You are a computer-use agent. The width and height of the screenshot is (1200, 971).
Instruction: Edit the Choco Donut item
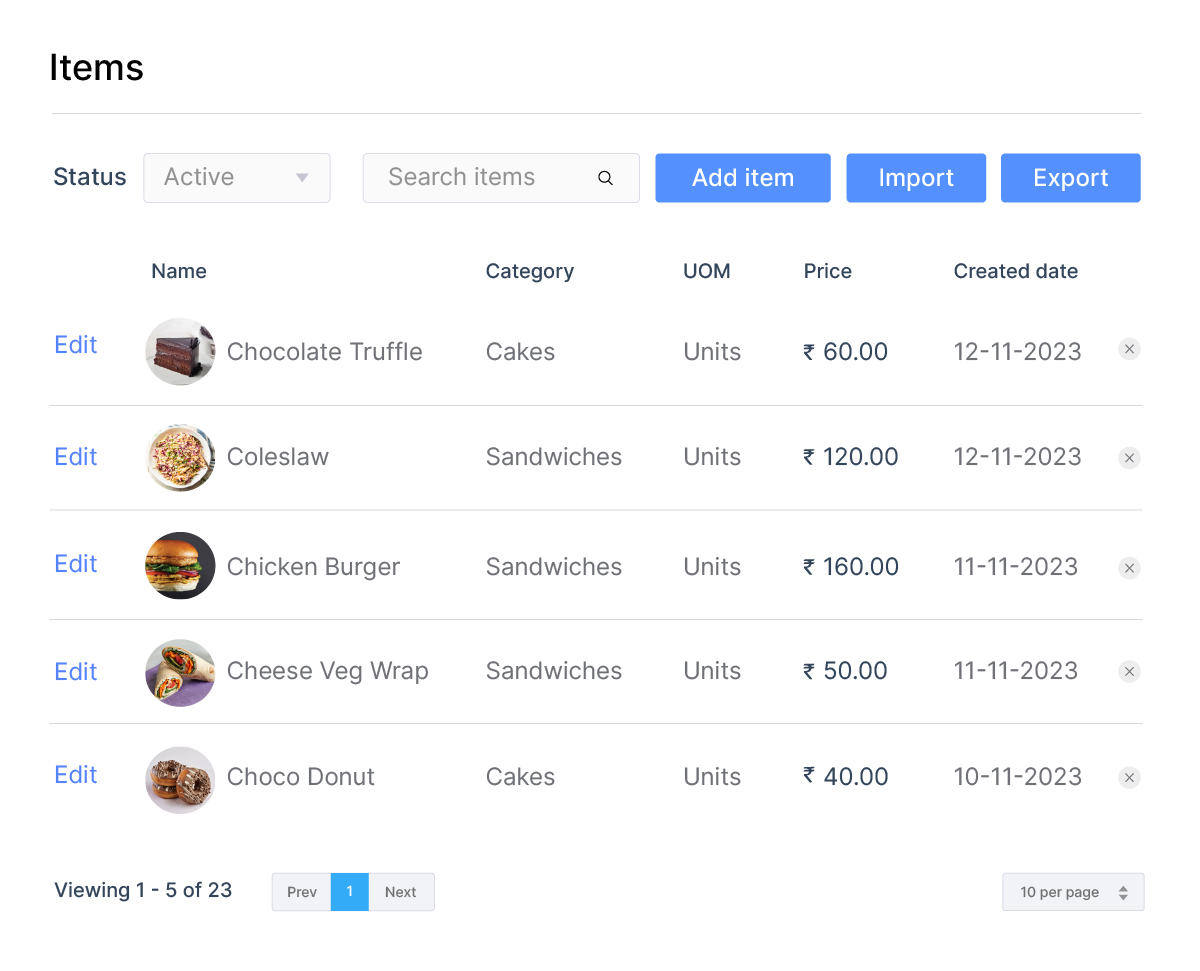(x=75, y=775)
